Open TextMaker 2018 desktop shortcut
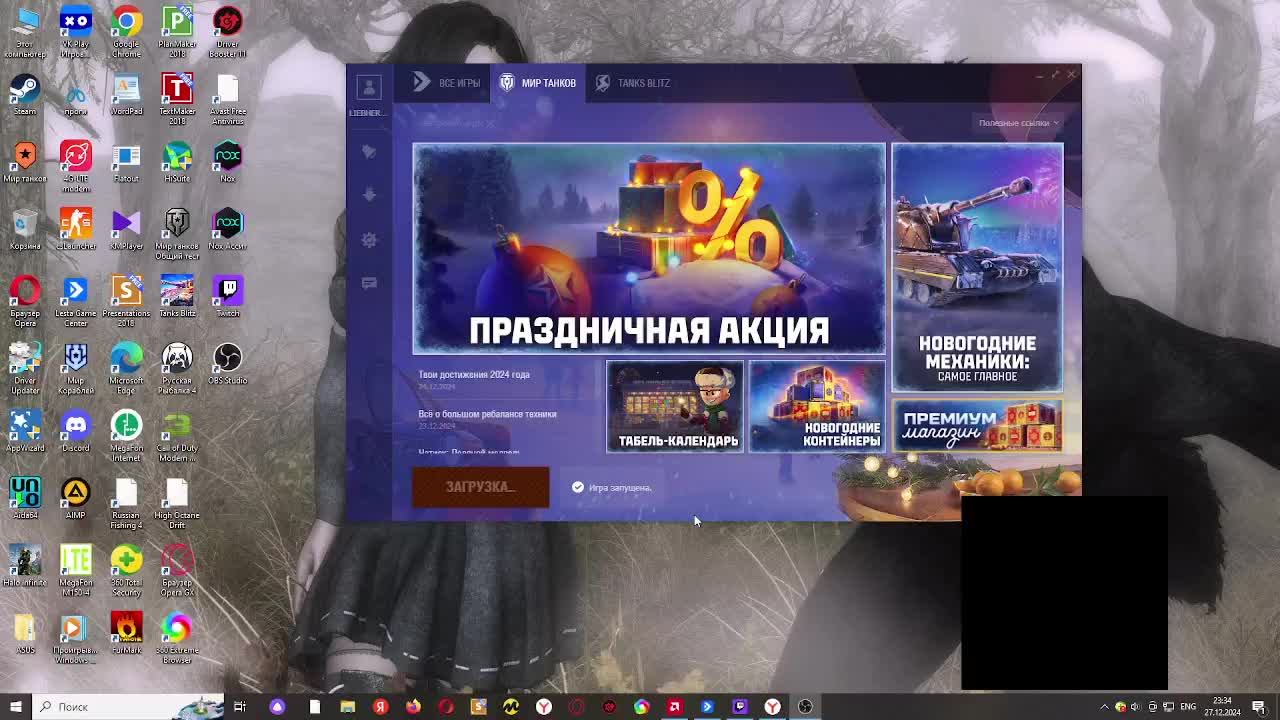This screenshot has height=720, width=1280. point(177,100)
